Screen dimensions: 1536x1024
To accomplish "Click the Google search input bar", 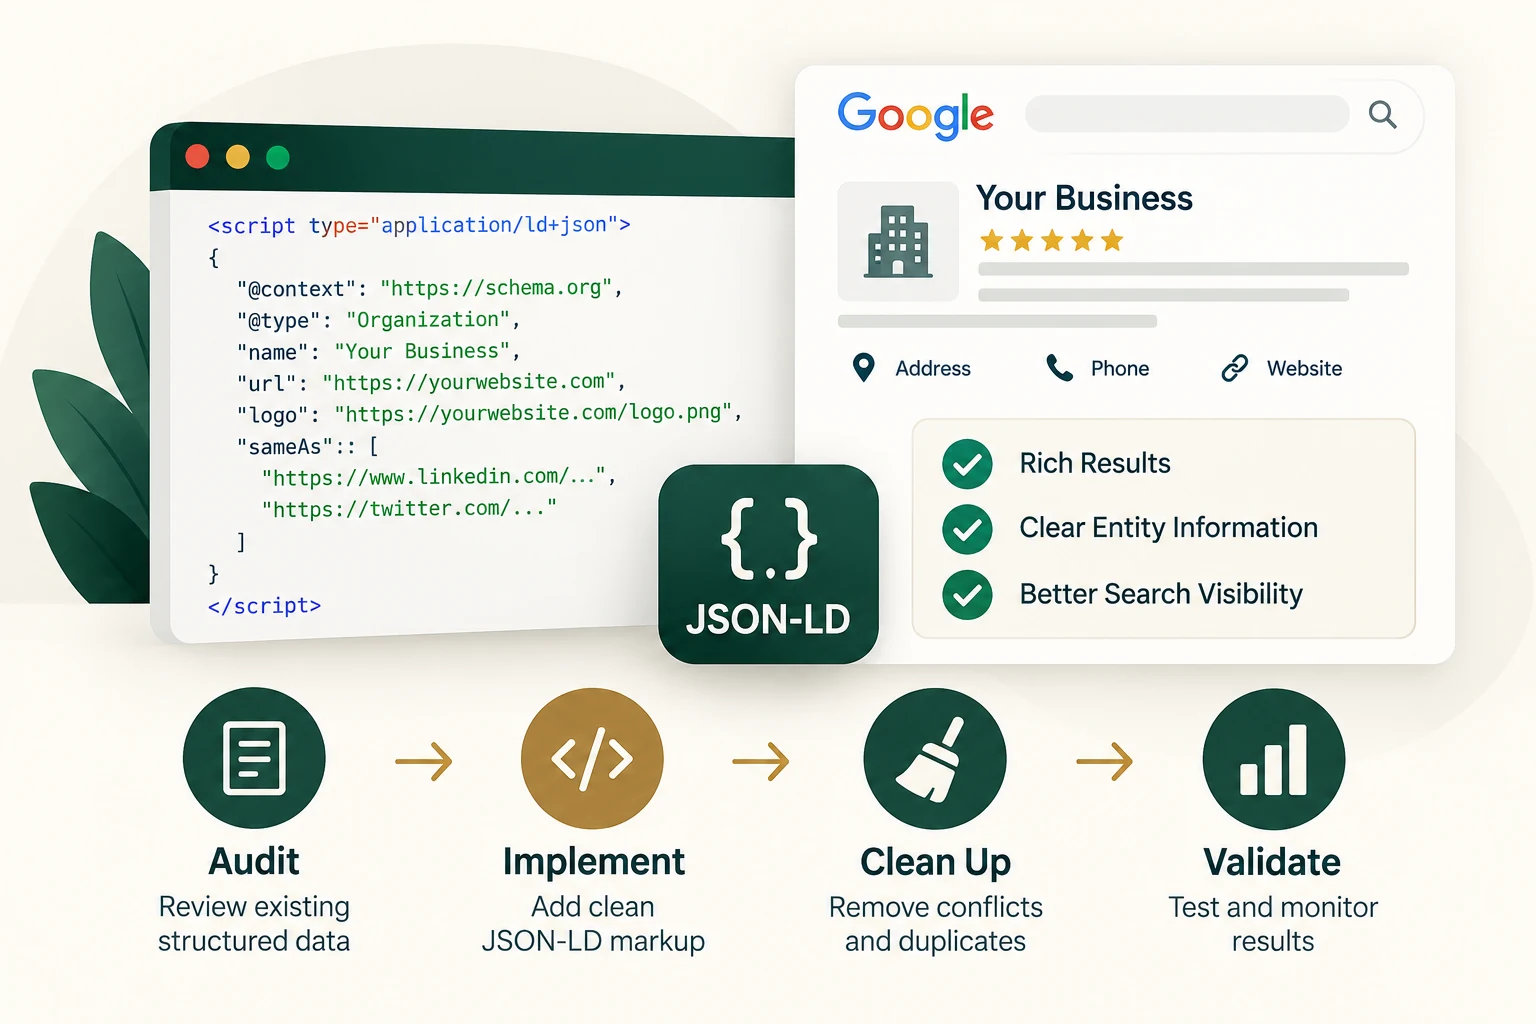I will [1187, 114].
